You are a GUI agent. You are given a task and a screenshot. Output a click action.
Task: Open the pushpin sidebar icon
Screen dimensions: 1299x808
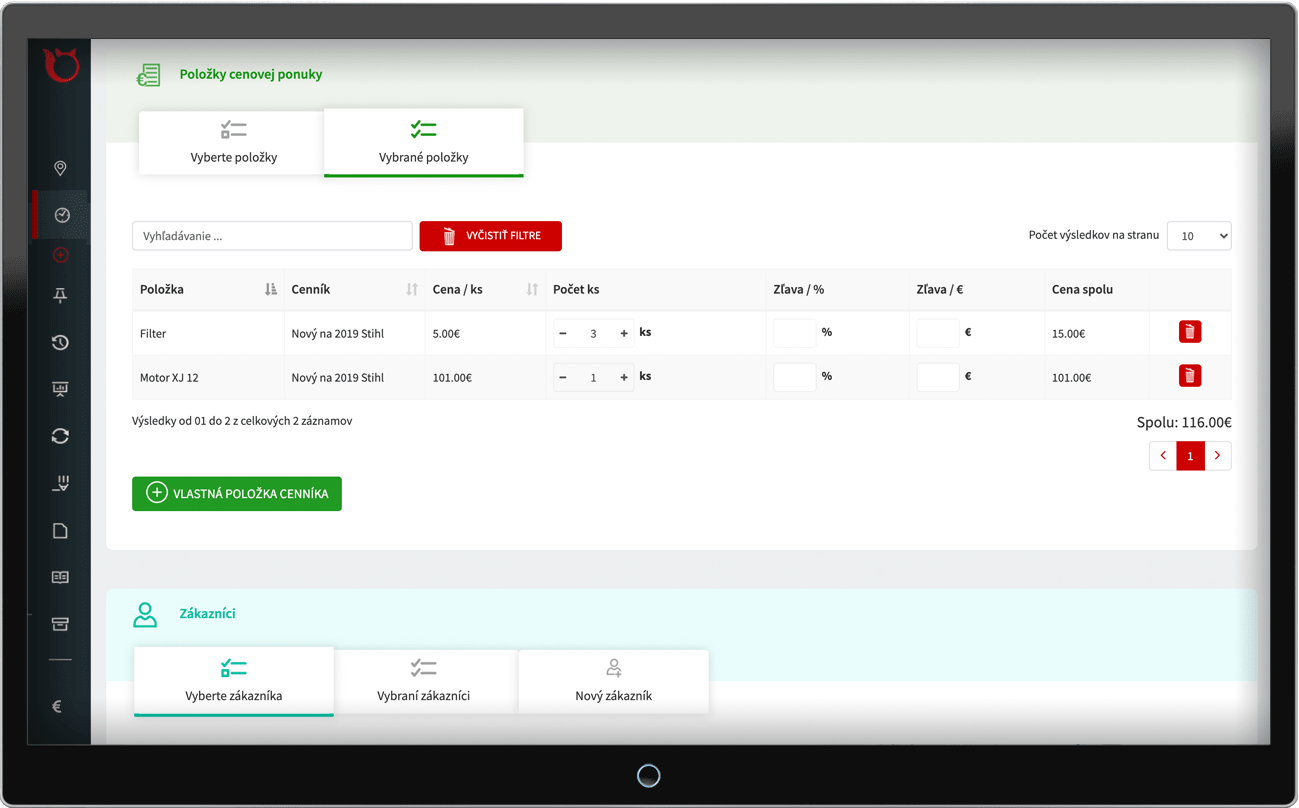(x=60, y=295)
